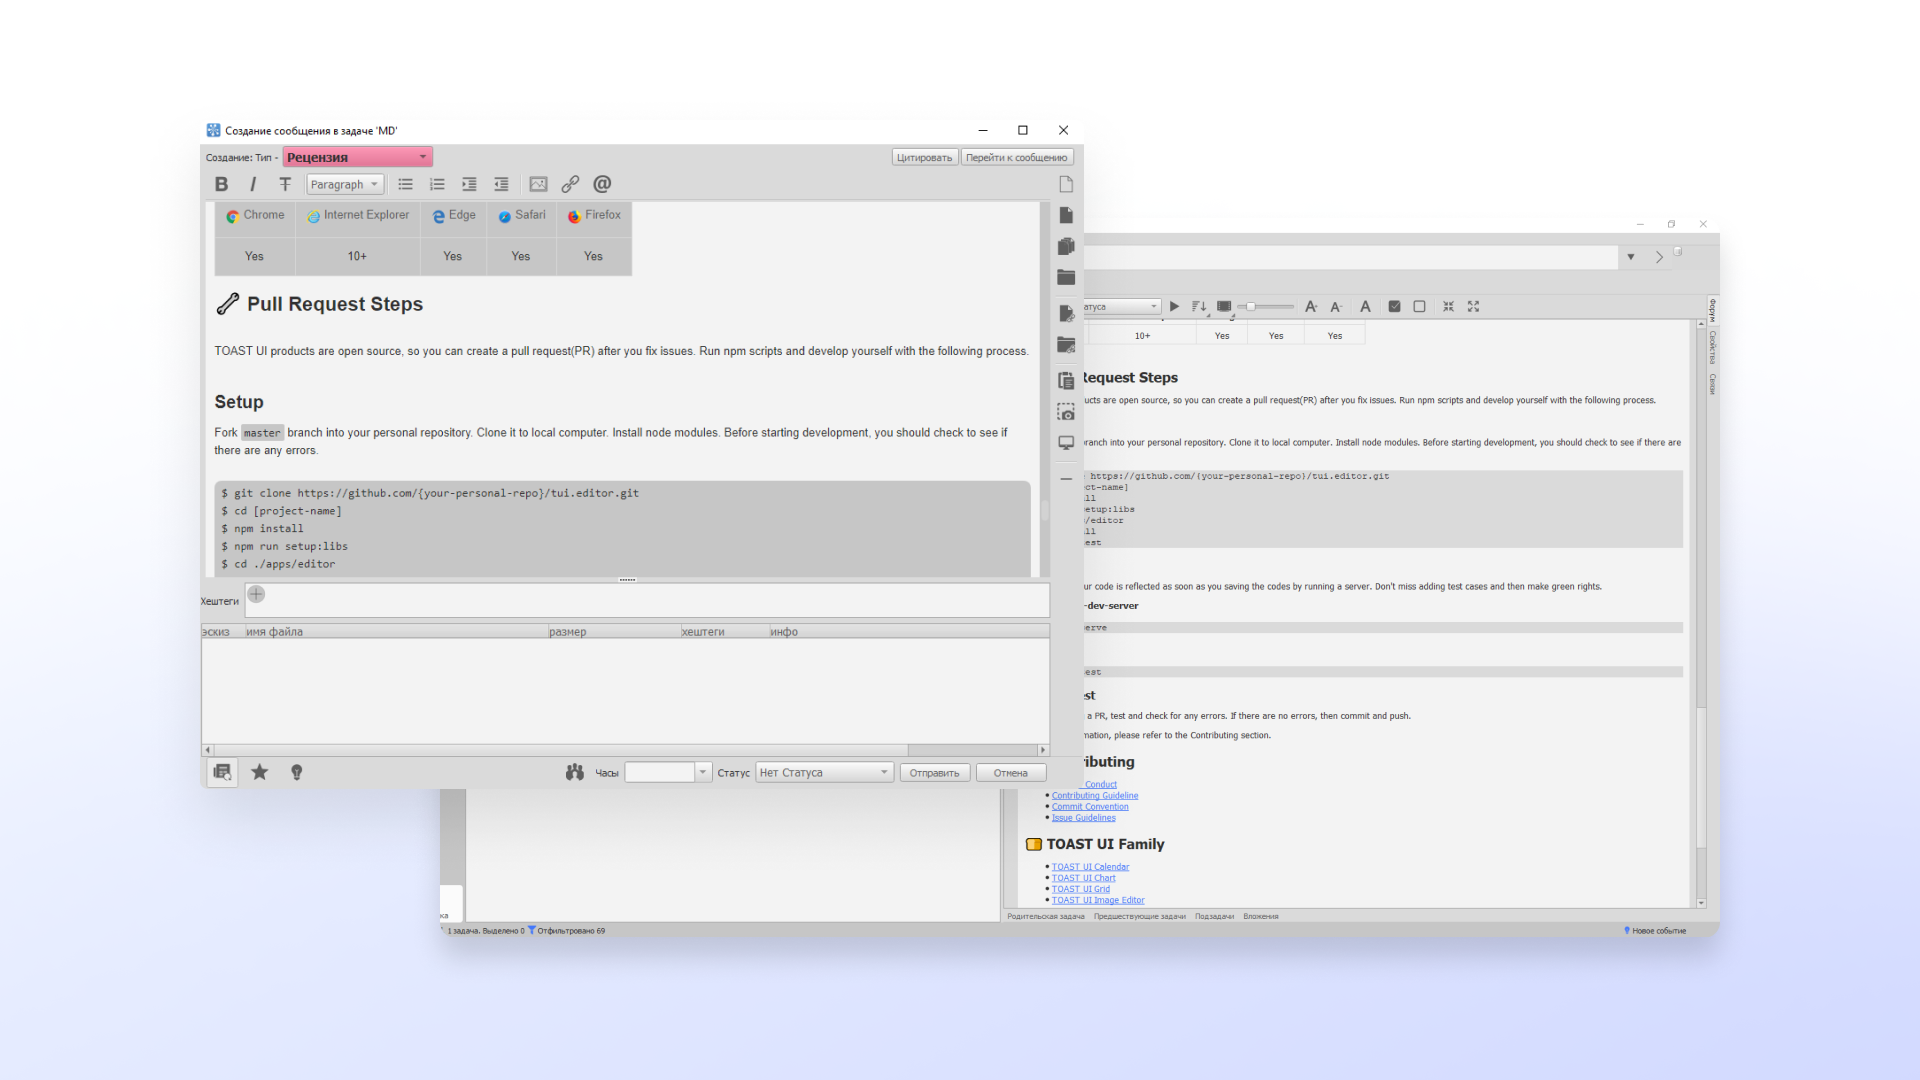1920x1080 pixels.
Task: Open the sort order menu in background window
Action: 1200,306
